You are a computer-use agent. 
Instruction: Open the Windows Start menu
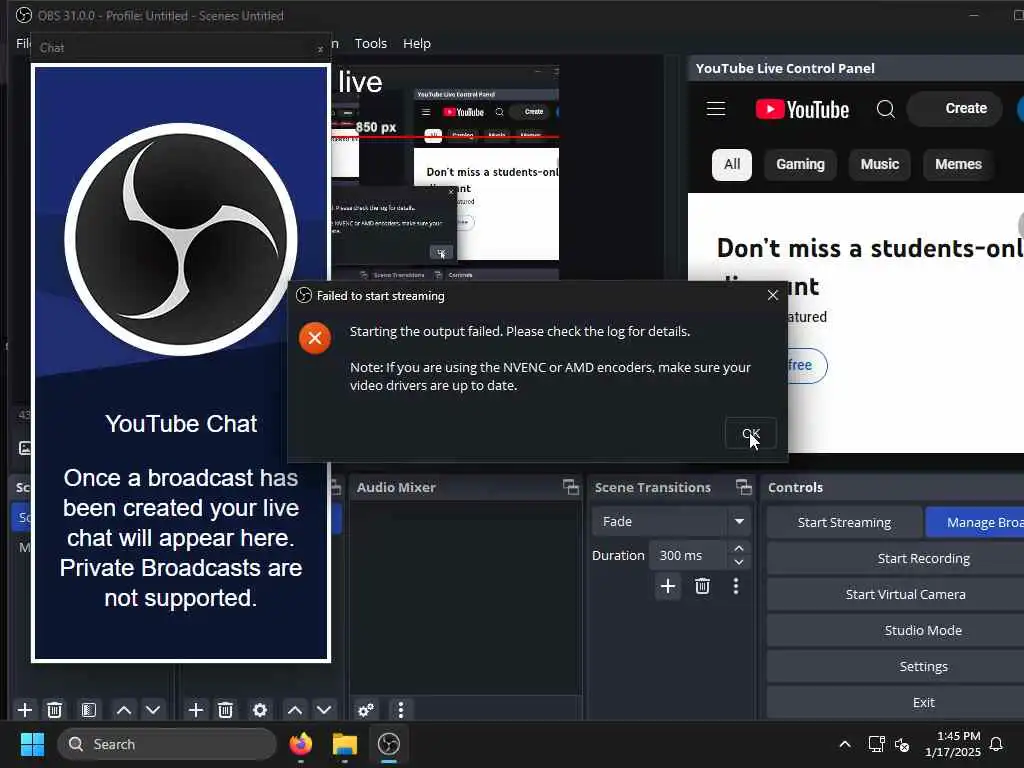(x=32, y=744)
